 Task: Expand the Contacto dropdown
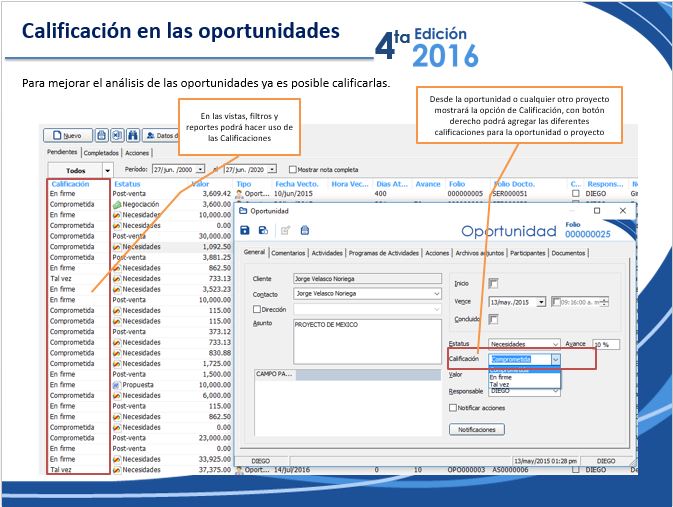[436, 294]
